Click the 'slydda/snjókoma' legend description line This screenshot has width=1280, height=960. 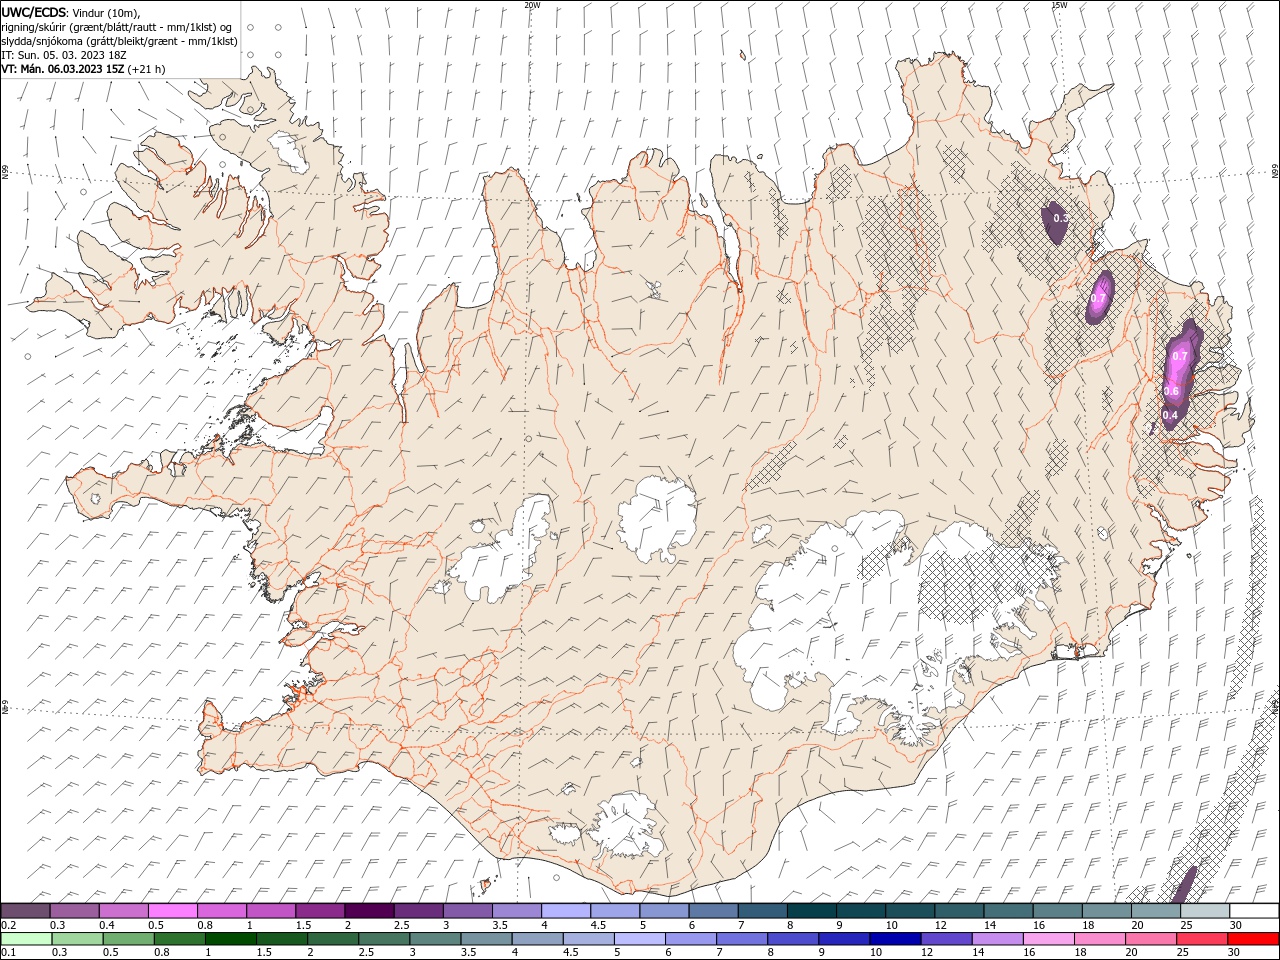[x=120, y=41]
